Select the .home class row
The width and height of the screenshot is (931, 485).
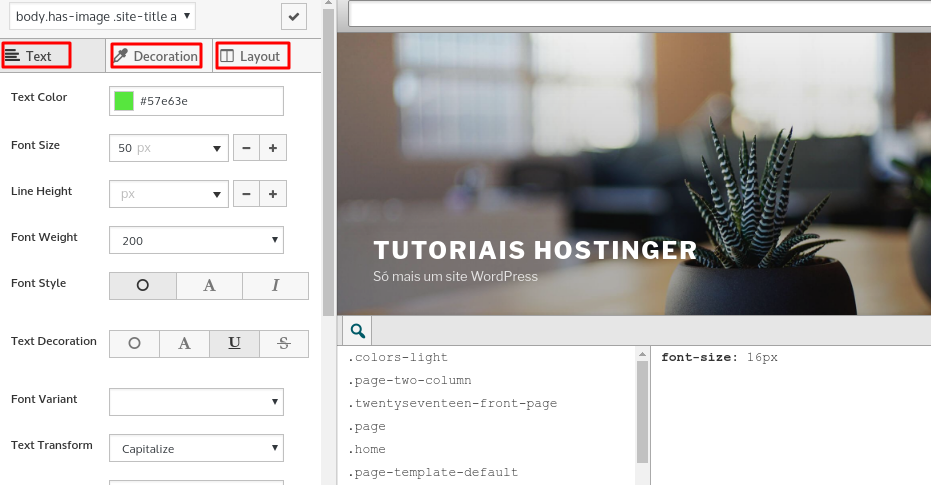[366, 449]
